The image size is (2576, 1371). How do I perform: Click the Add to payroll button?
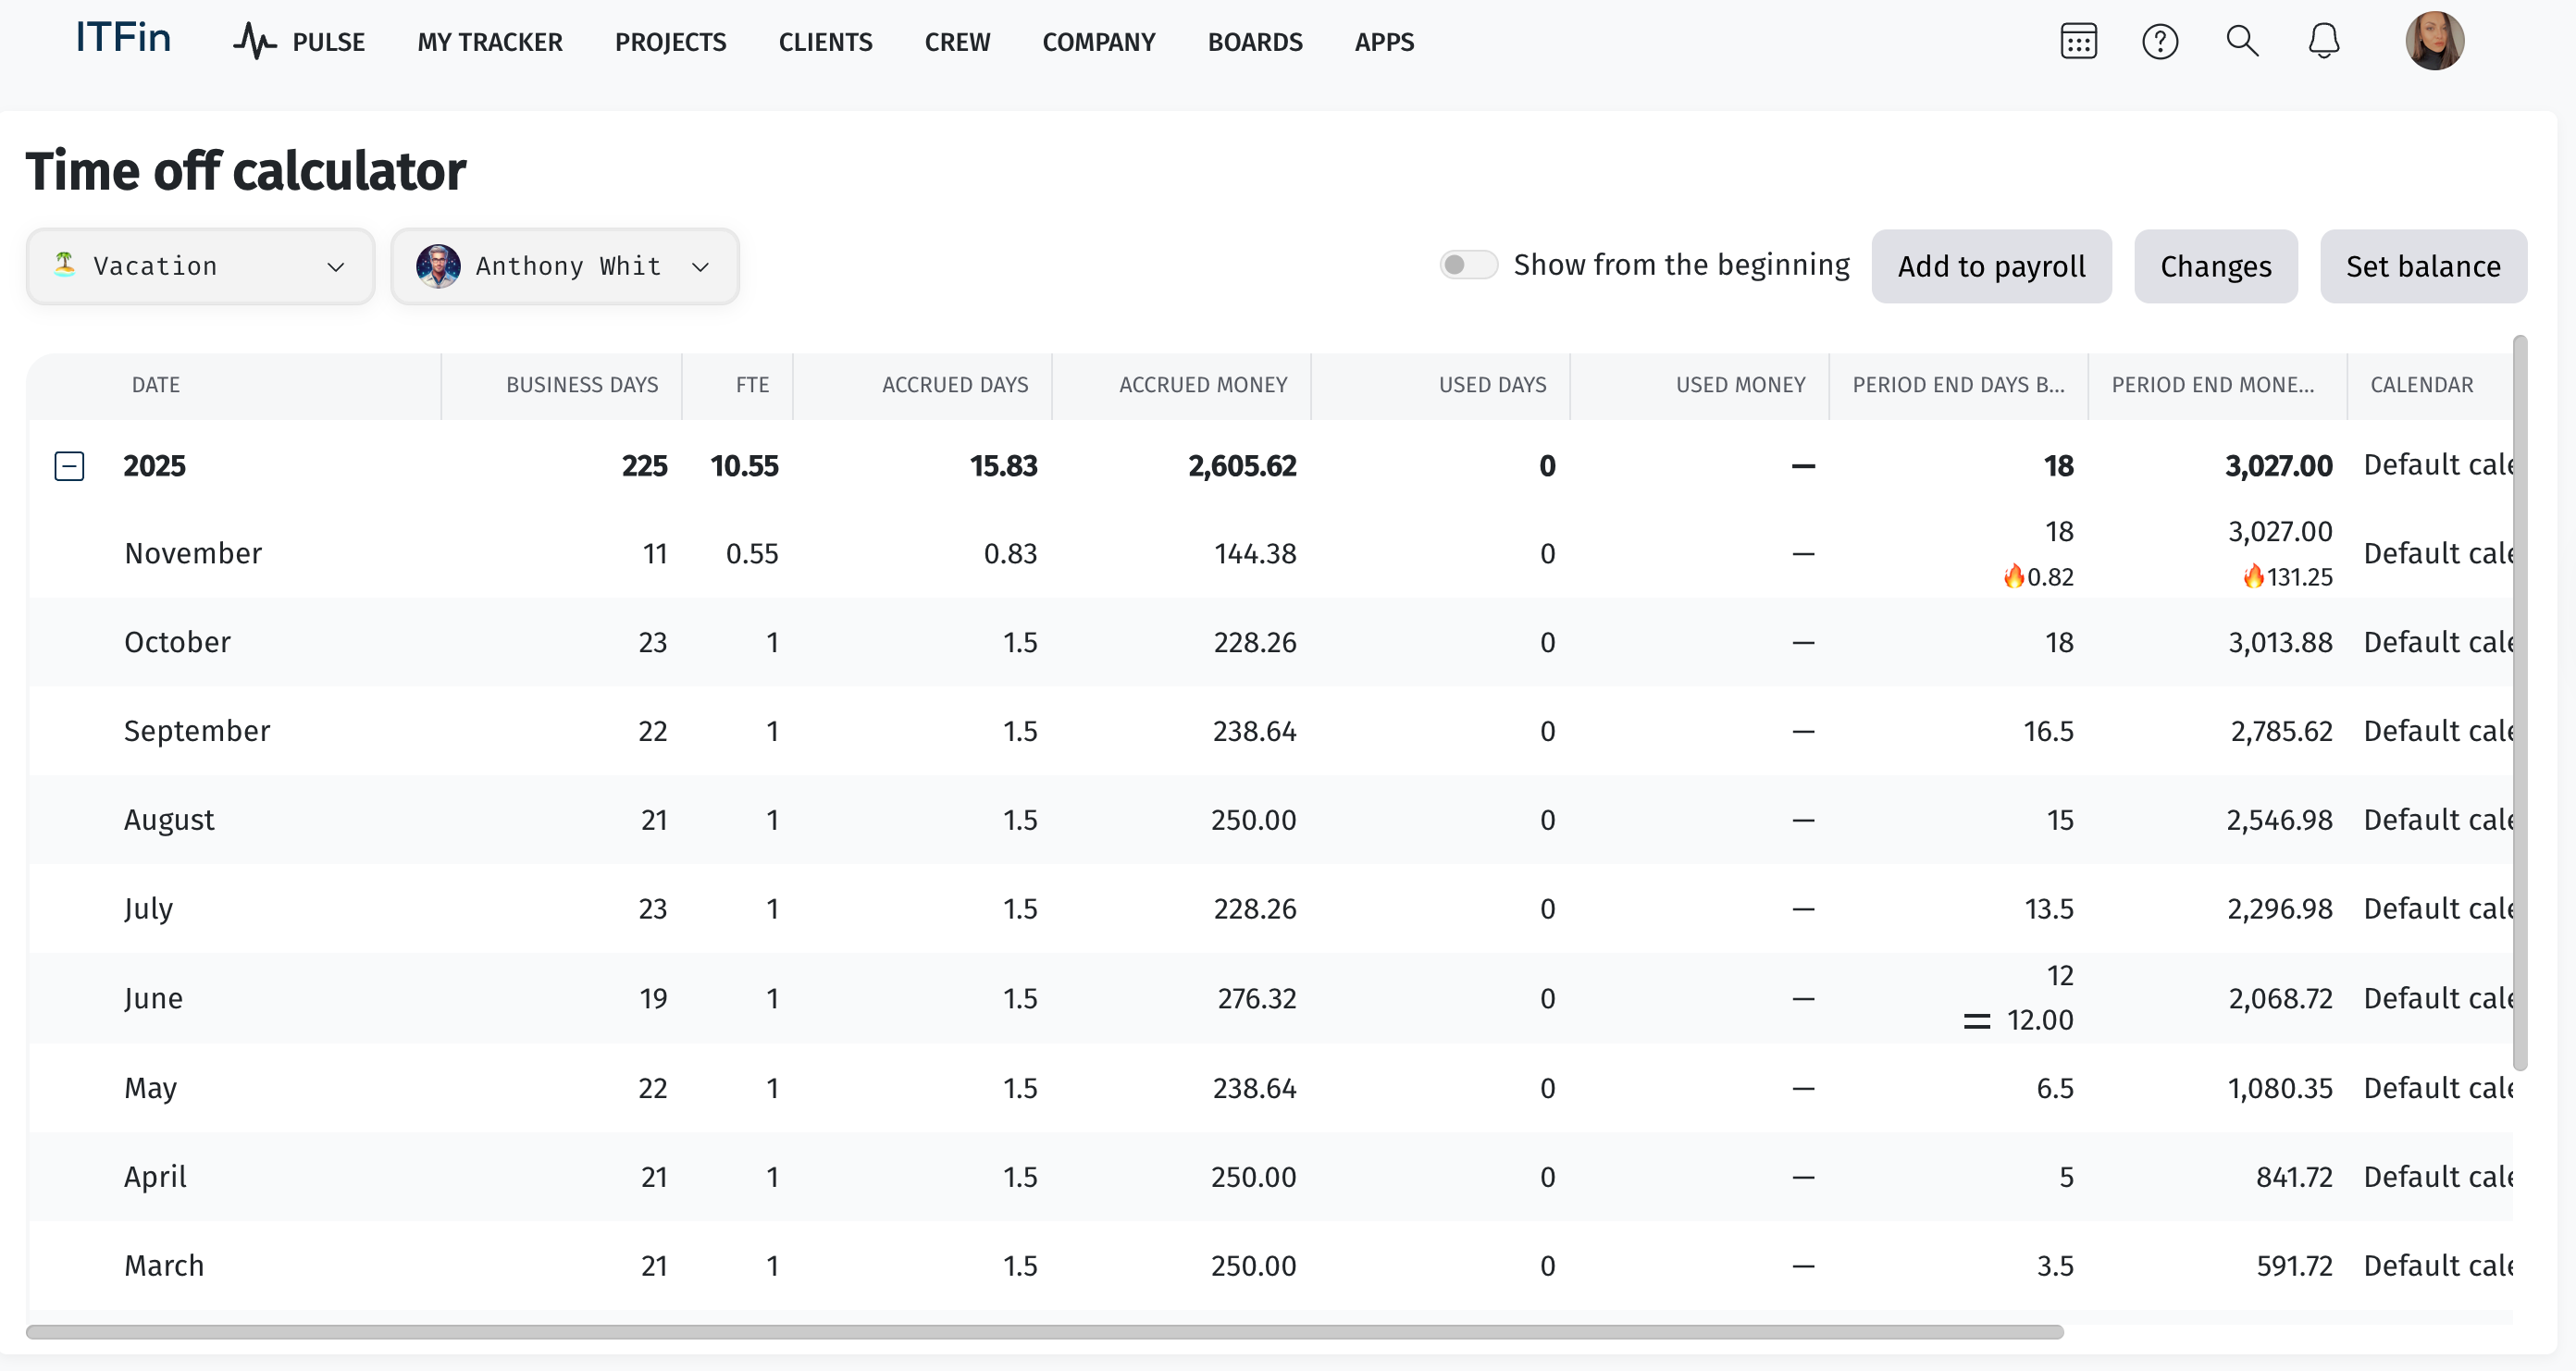(1991, 266)
